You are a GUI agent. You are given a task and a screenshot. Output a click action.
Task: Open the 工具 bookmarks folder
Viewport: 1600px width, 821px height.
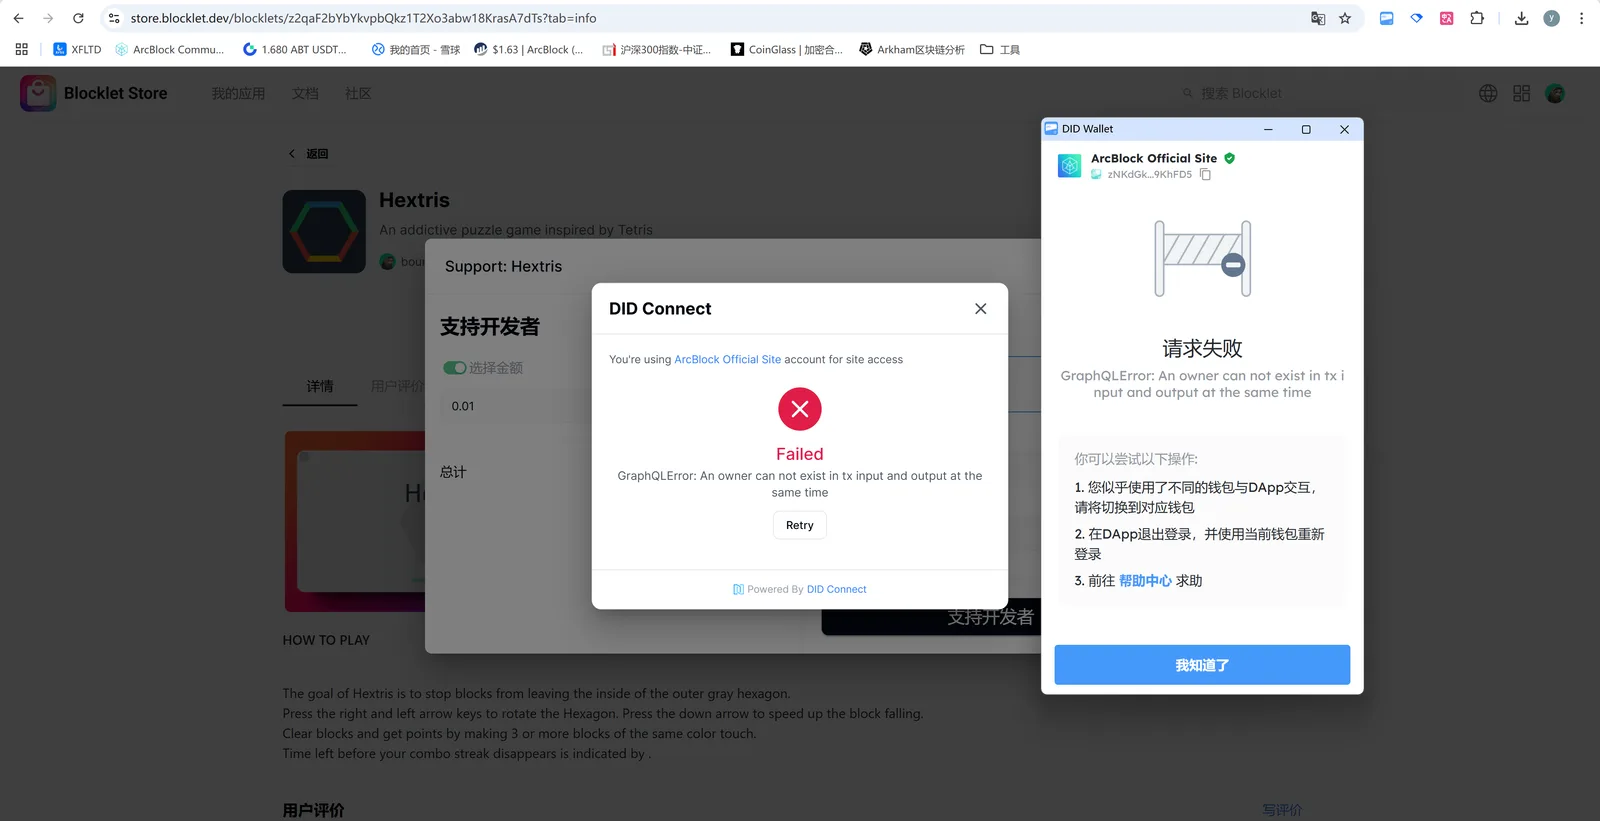[x=1000, y=49]
